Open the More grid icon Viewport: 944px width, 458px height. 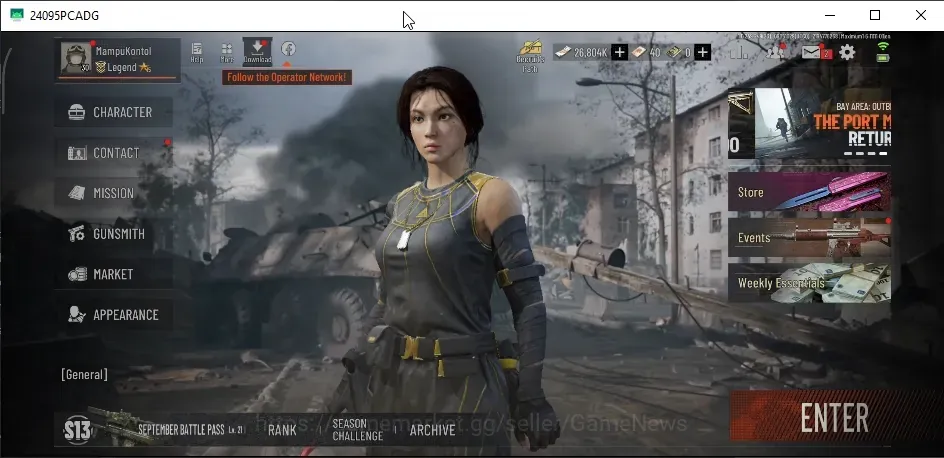pos(227,52)
